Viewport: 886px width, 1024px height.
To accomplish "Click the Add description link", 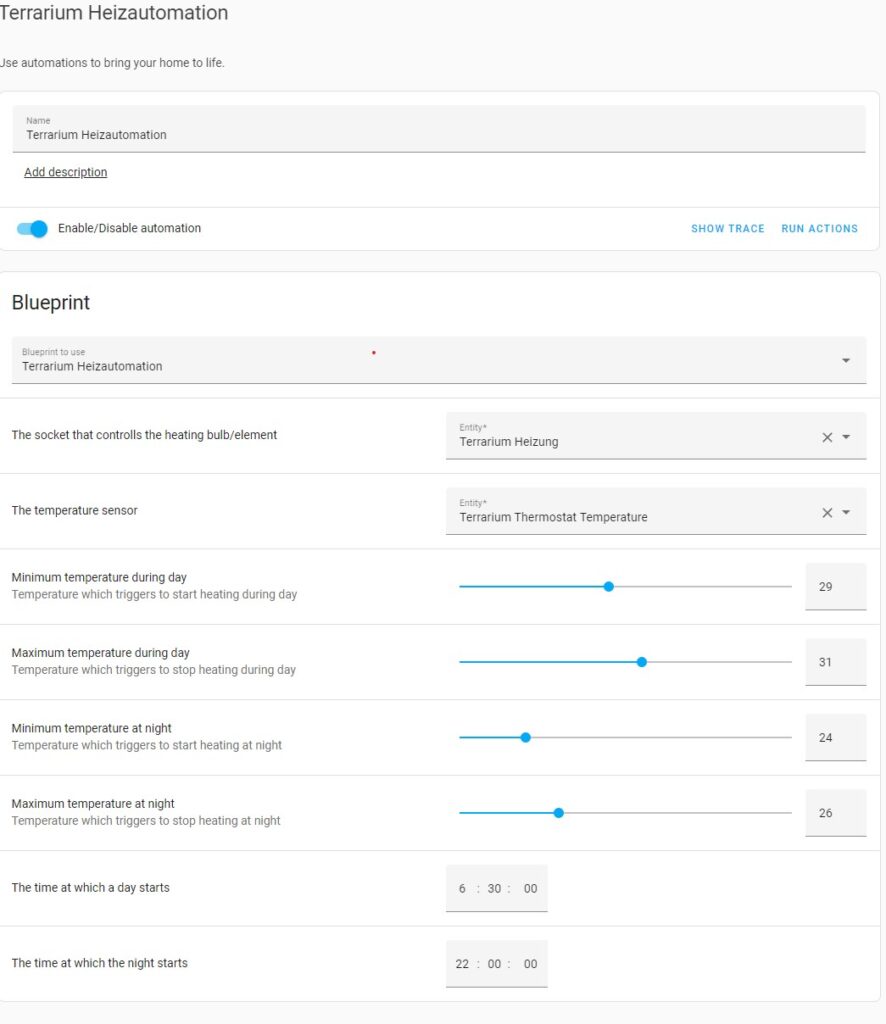I will click(x=65, y=172).
